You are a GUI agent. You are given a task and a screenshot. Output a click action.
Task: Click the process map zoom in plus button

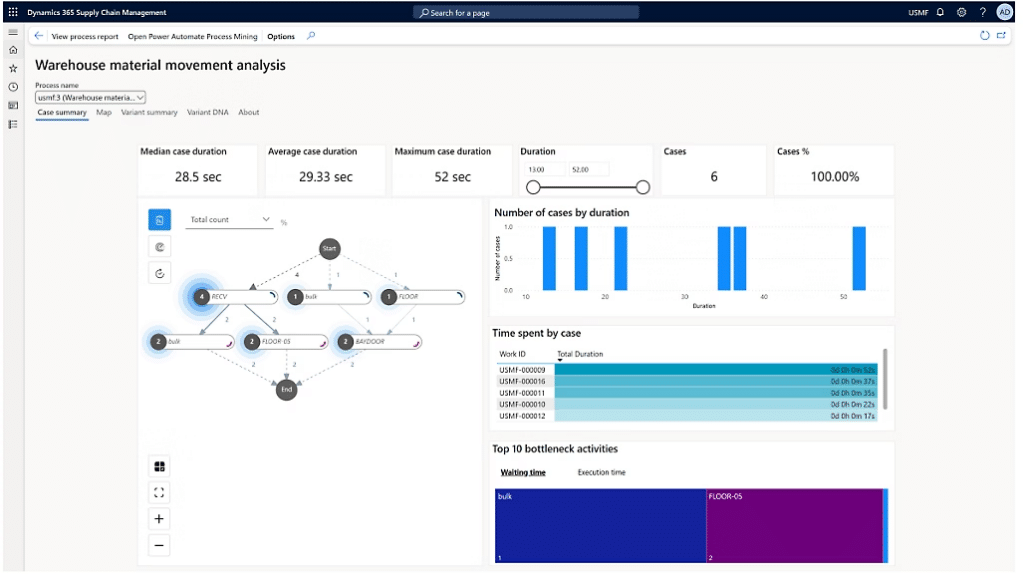point(159,518)
